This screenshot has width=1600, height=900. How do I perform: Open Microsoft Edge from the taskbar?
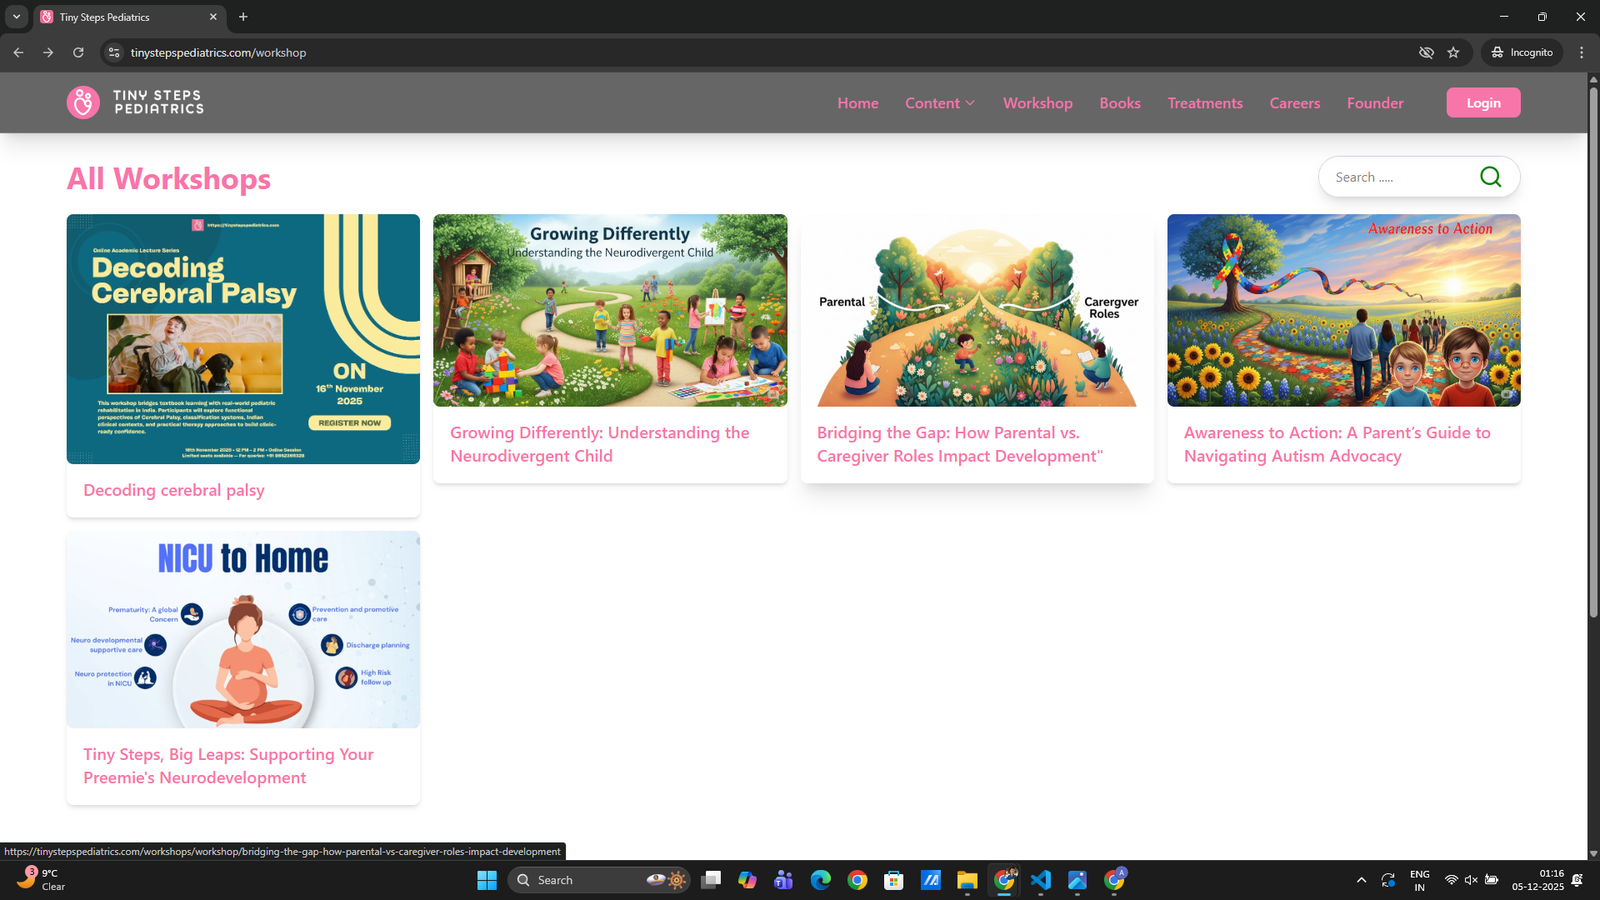[821, 880]
